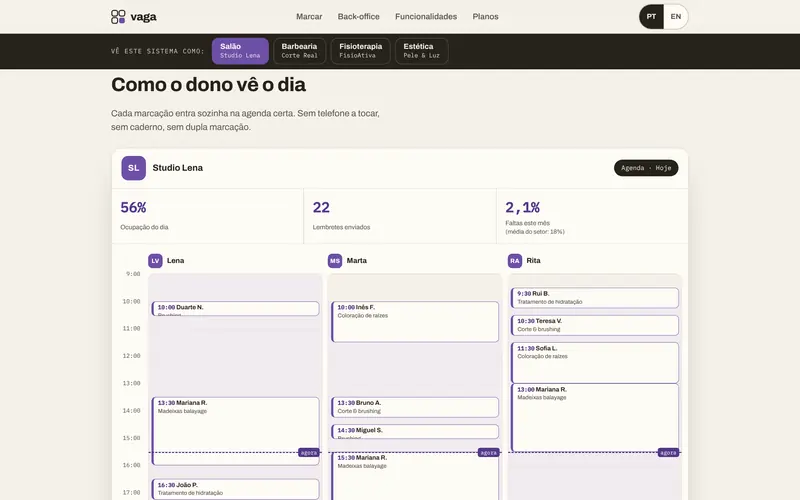Open the 10:30 Teresa V. appointment
This screenshot has width=800, height=500.
pos(595,326)
